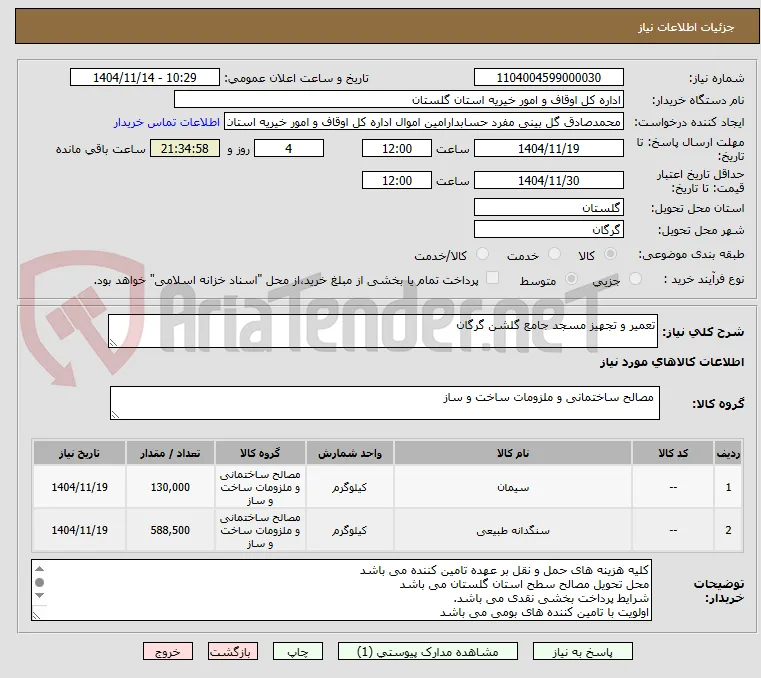The width and height of the screenshot is (761, 678).
Task: Click scroll-up arrow in توضیحات خریدار box
Action: pos(40,569)
